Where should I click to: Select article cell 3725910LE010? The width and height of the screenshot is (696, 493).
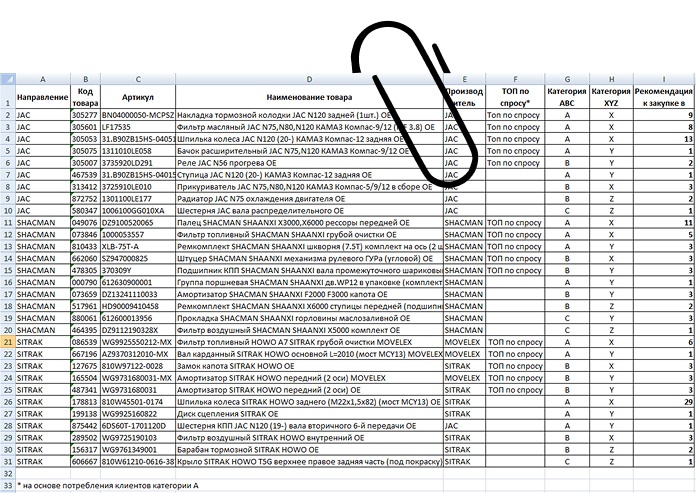[138, 187]
